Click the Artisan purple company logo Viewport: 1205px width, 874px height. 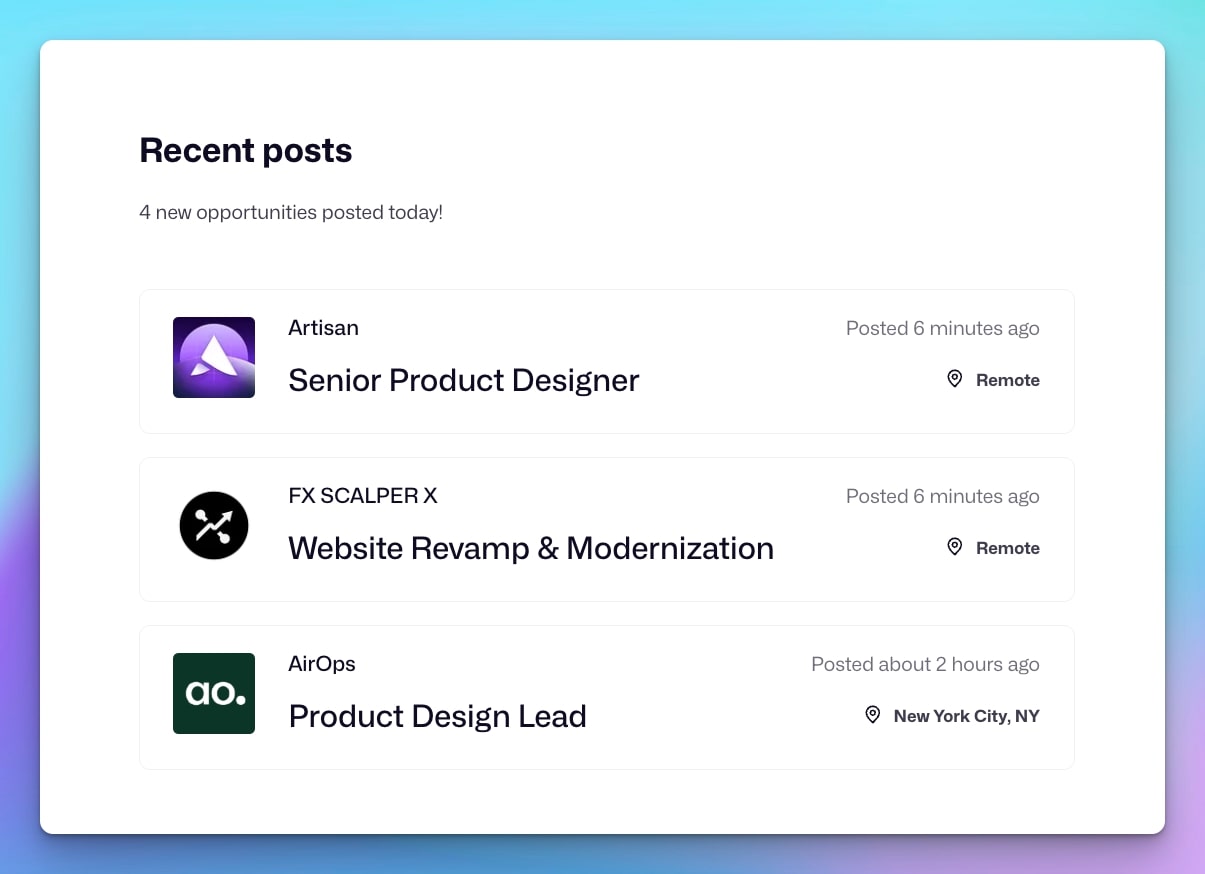click(x=214, y=357)
